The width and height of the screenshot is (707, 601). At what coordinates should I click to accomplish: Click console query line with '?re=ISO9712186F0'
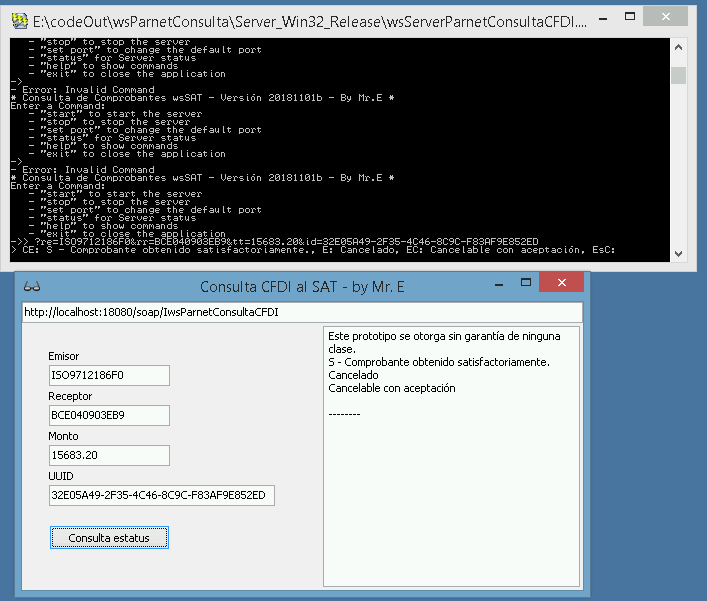click(x=275, y=242)
